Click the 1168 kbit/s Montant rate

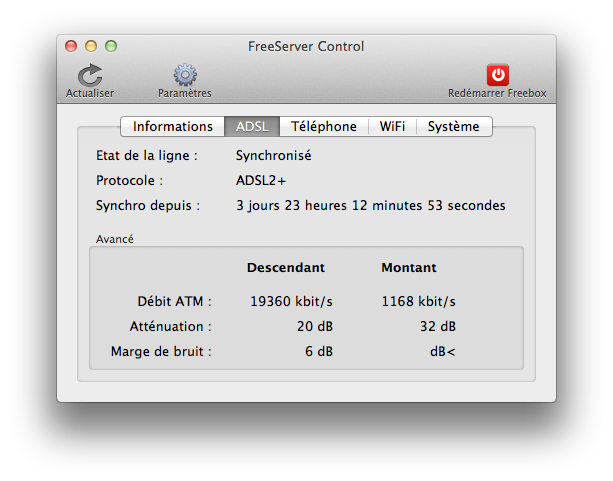[418, 301]
